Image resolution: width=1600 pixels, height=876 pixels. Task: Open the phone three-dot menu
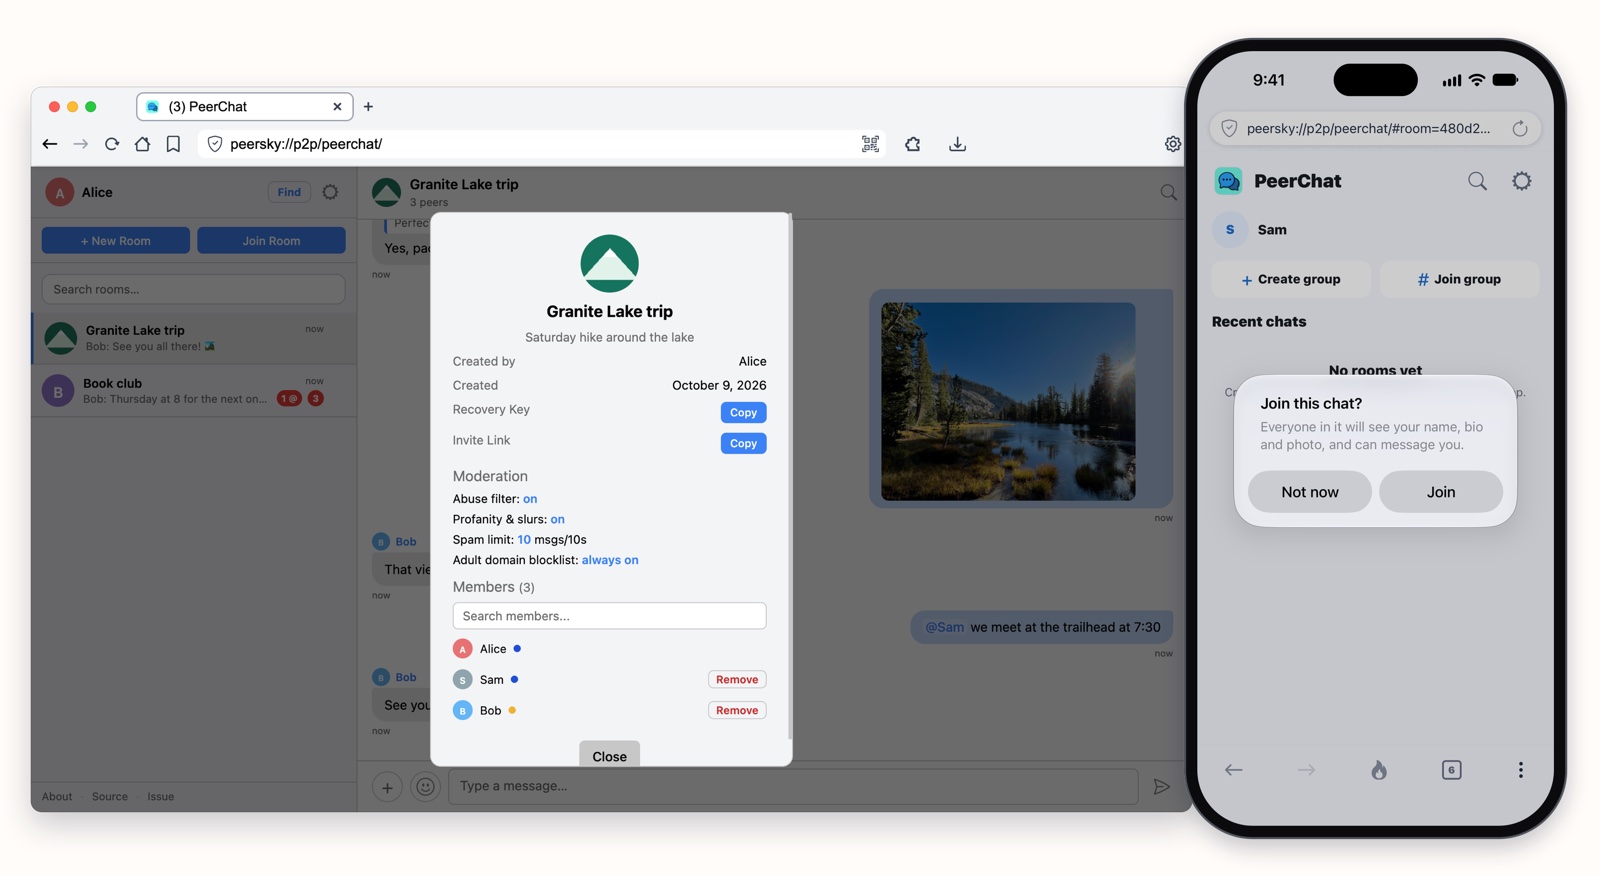pyautogui.click(x=1520, y=770)
